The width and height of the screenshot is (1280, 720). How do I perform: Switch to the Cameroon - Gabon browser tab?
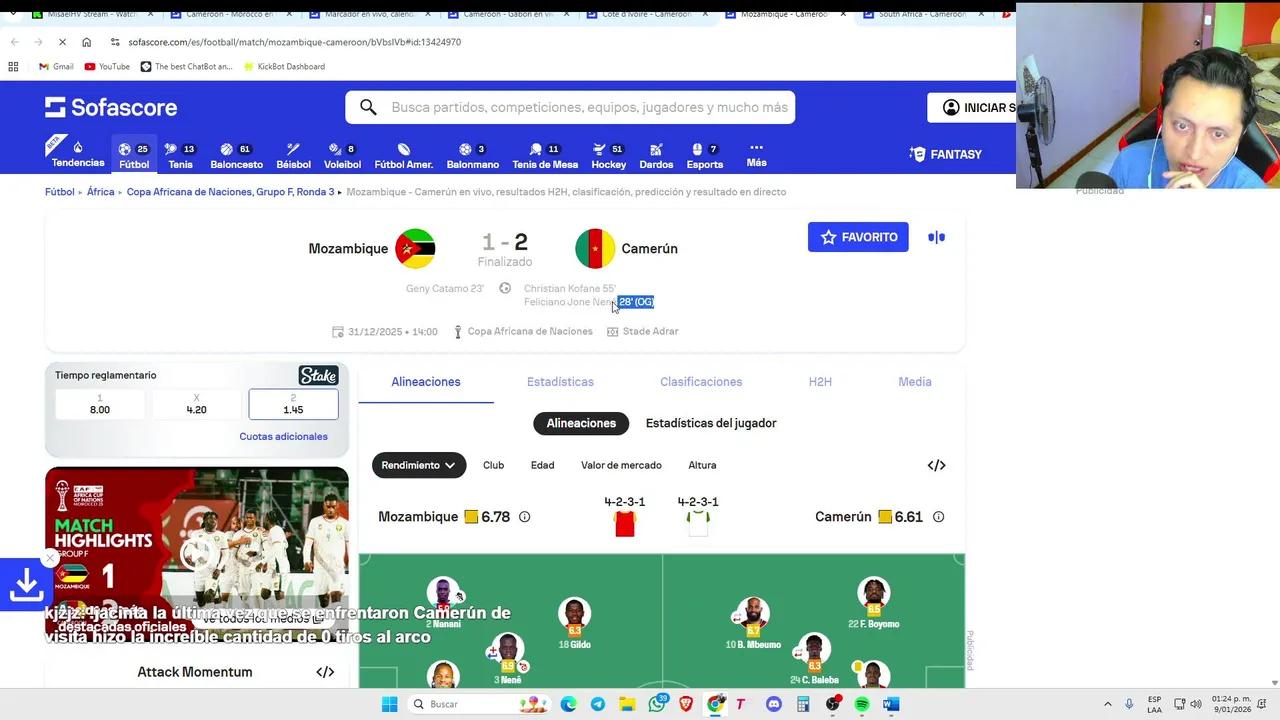pyautogui.click(x=507, y=14)
